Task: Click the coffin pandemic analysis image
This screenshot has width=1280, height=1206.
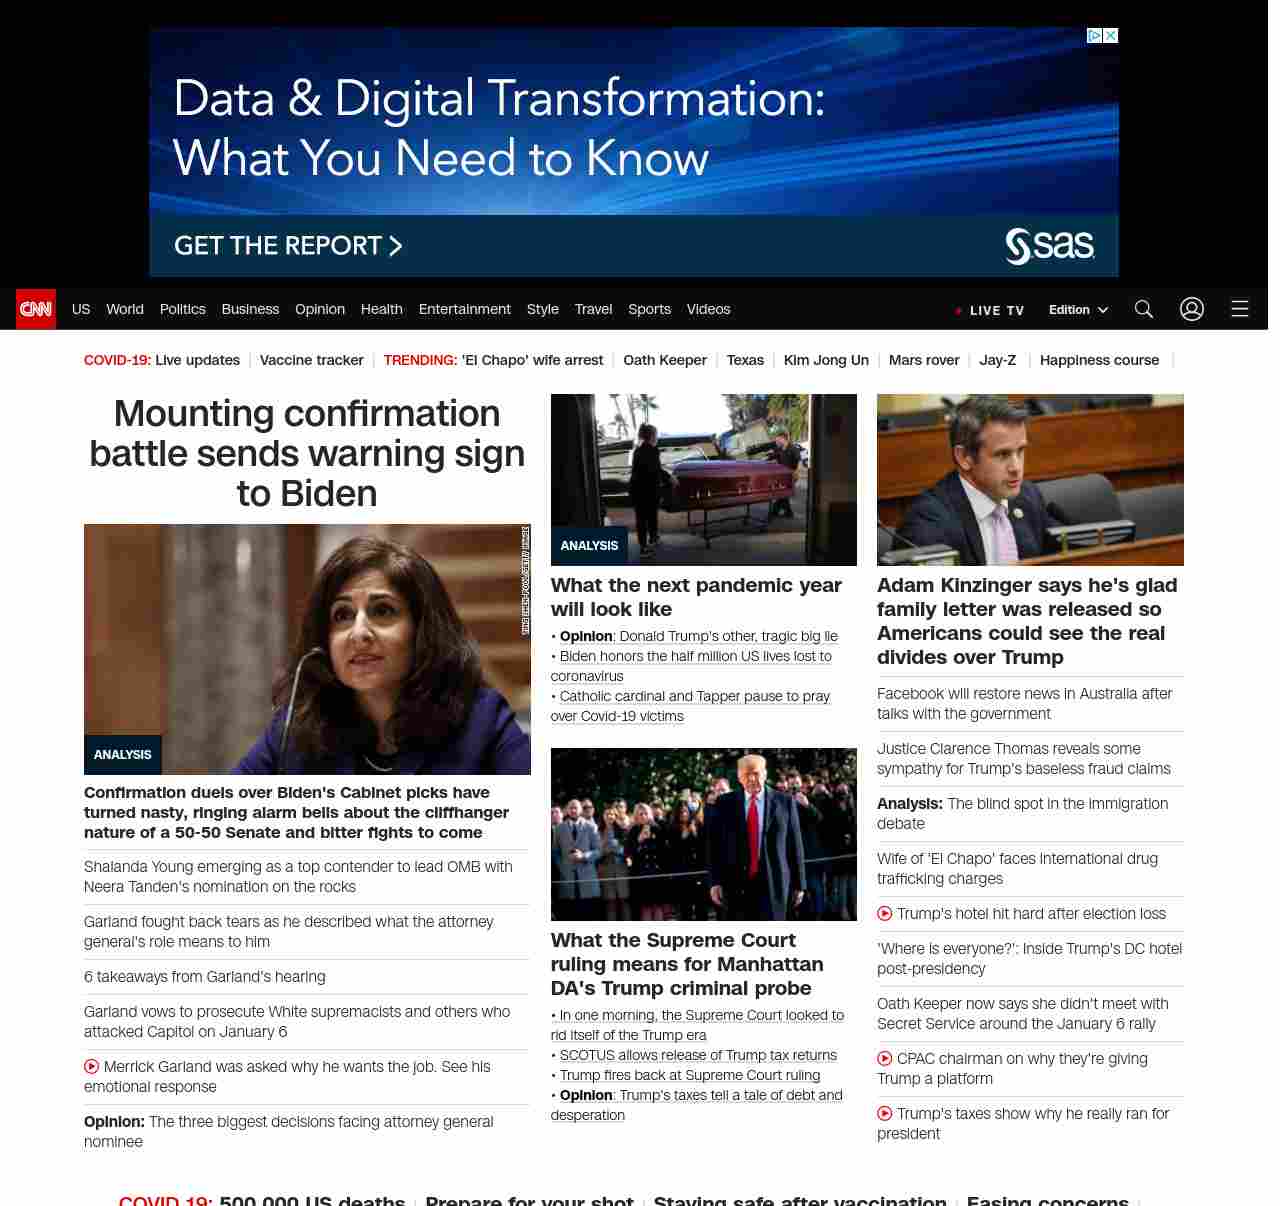Action: click(x=703, y=479)
